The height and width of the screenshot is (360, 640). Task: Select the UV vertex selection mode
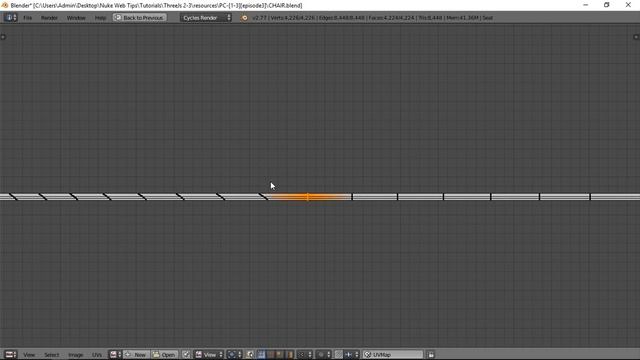pyautogui.click(x=261, y=354)
